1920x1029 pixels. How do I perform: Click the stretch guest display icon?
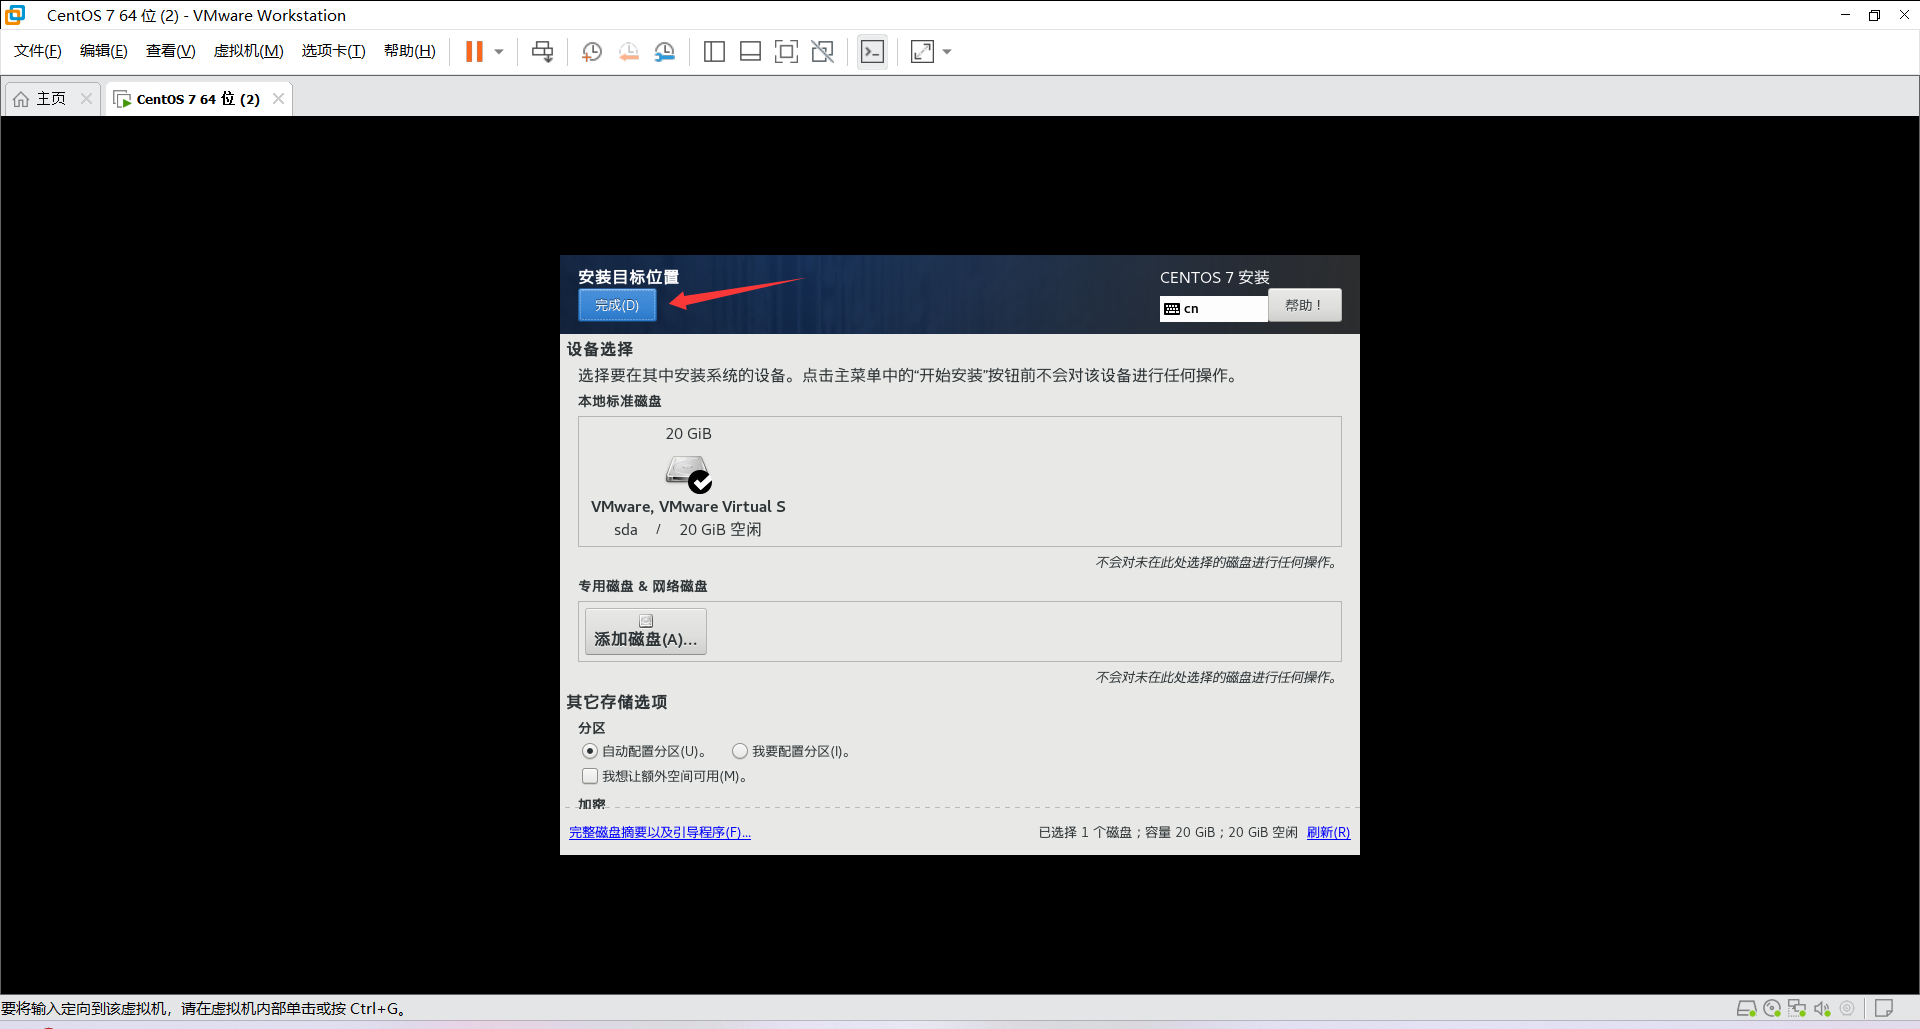[x=922, y=51]
